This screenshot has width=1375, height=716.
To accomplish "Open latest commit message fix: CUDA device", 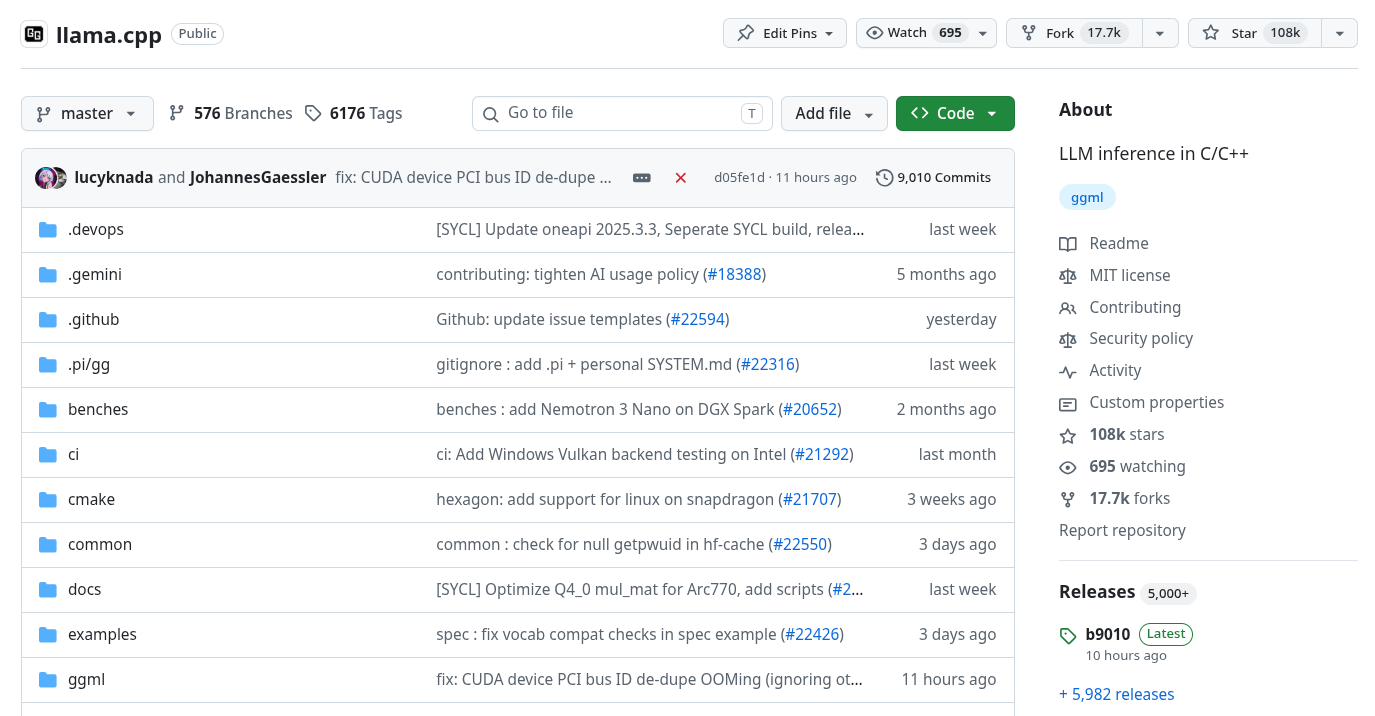I will click(x=473, y=178).
